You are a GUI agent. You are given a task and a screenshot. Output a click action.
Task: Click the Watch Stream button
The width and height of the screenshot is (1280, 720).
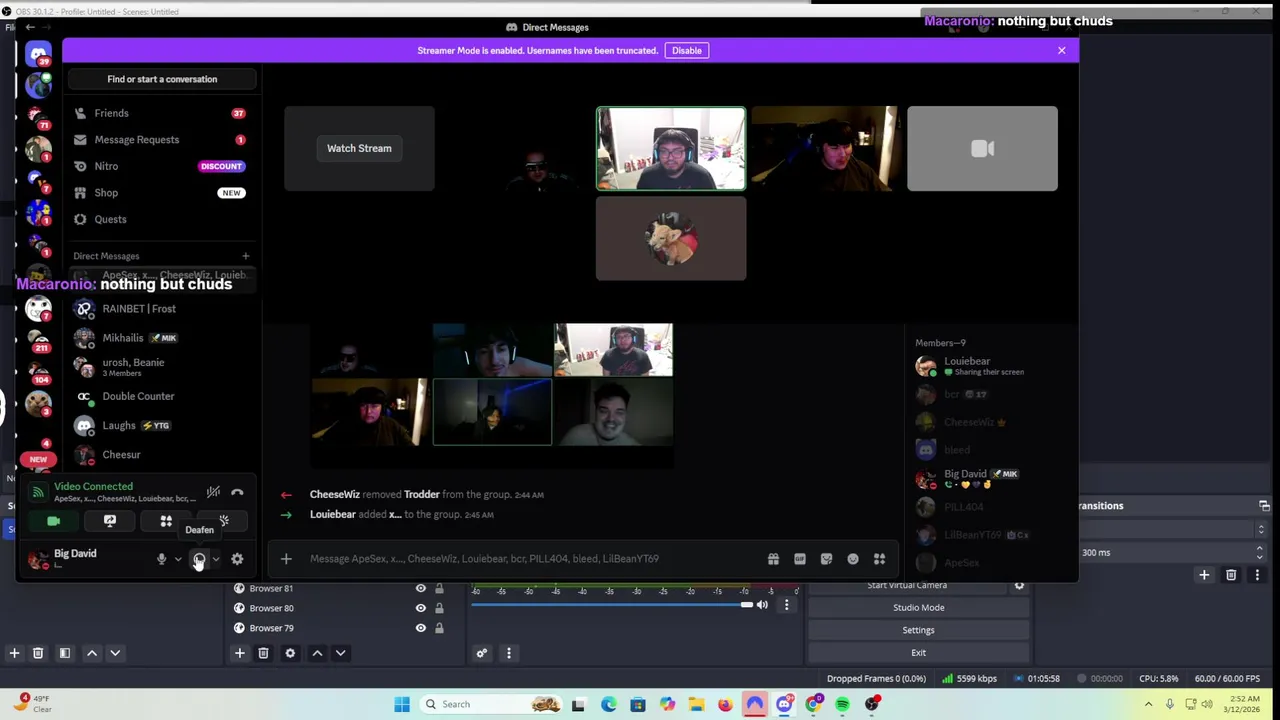coord(359,148)
